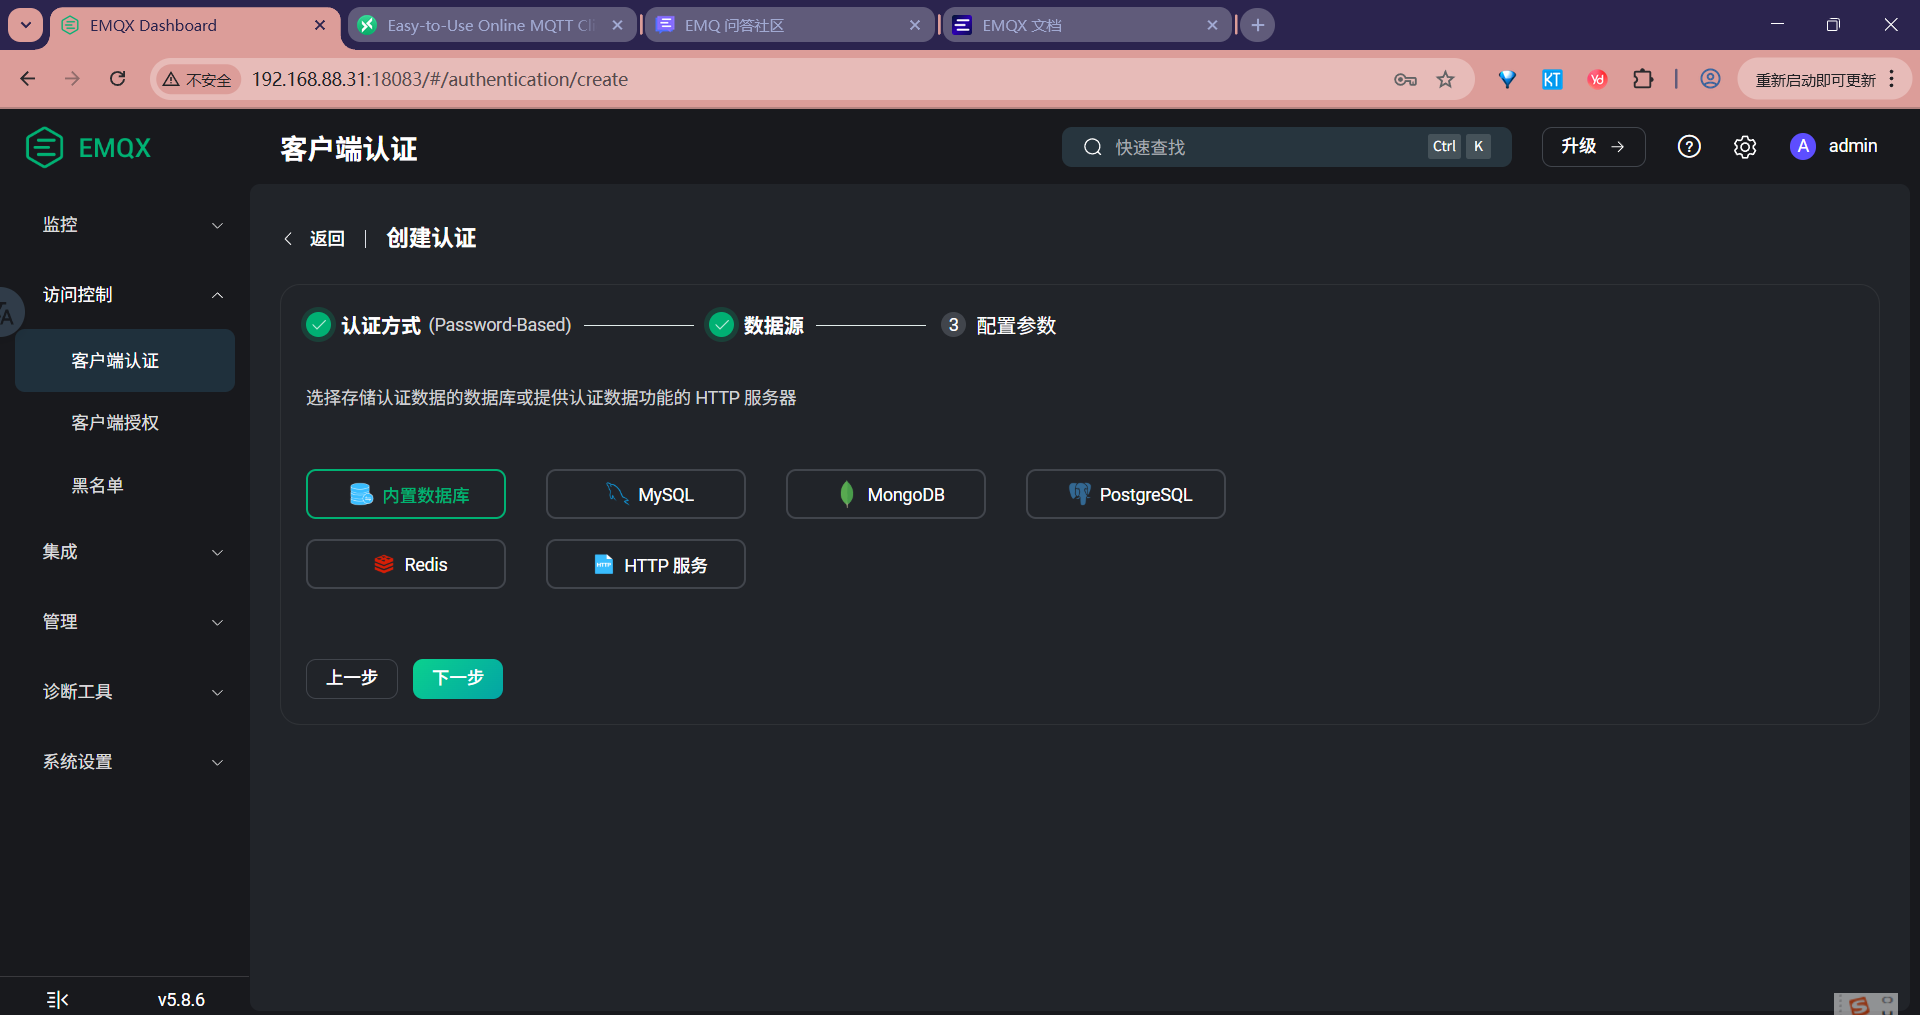The image size is (1920, 1015).
Task: Close the EMQX Dashboard tab
Action: (320, 25)
